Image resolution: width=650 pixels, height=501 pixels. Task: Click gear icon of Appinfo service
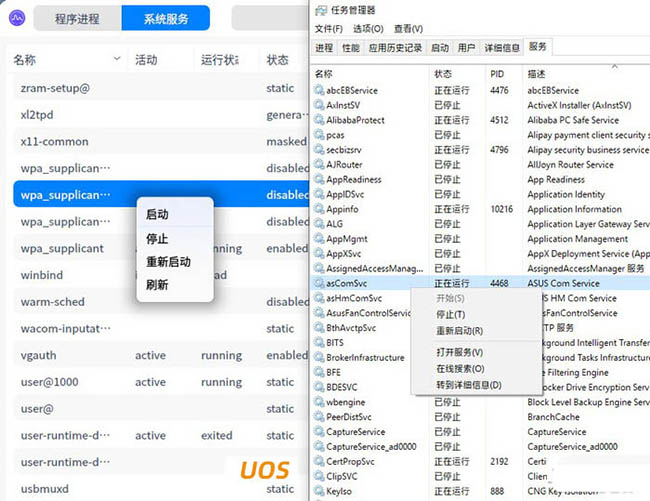(x=319, y=209)
